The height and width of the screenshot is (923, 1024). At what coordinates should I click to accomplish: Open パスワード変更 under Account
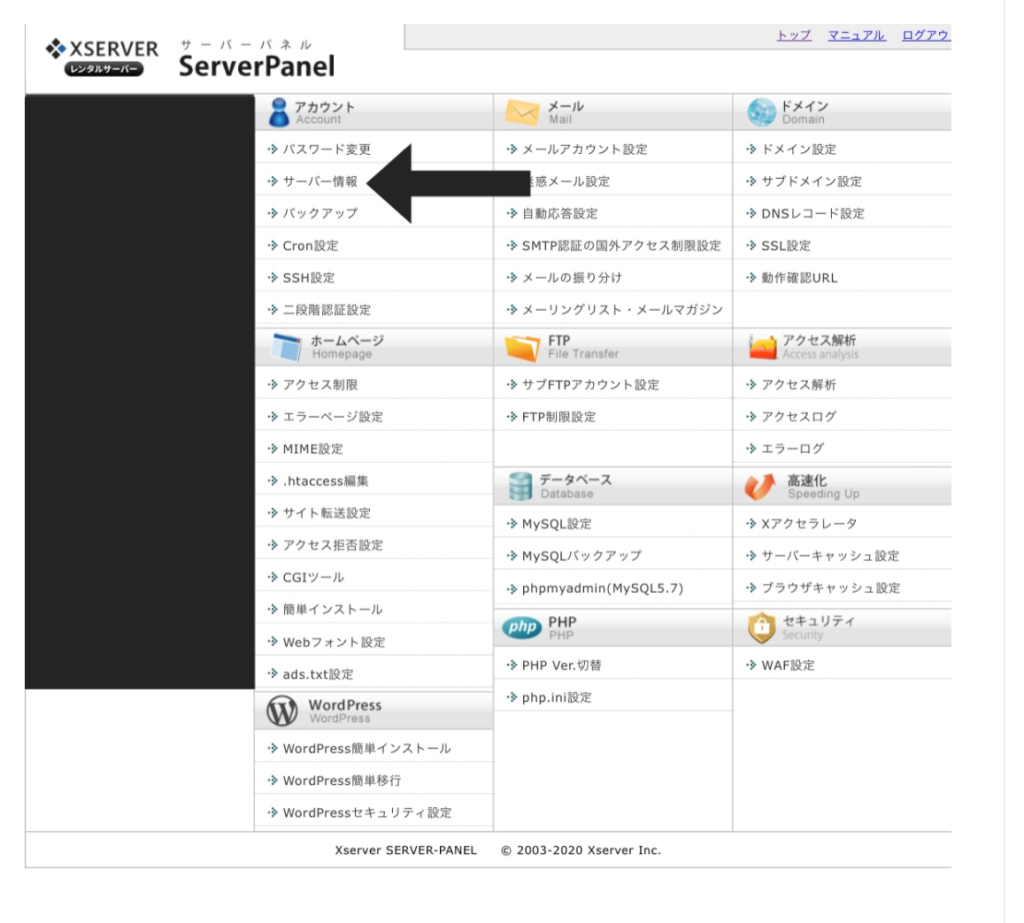[327, 150]
